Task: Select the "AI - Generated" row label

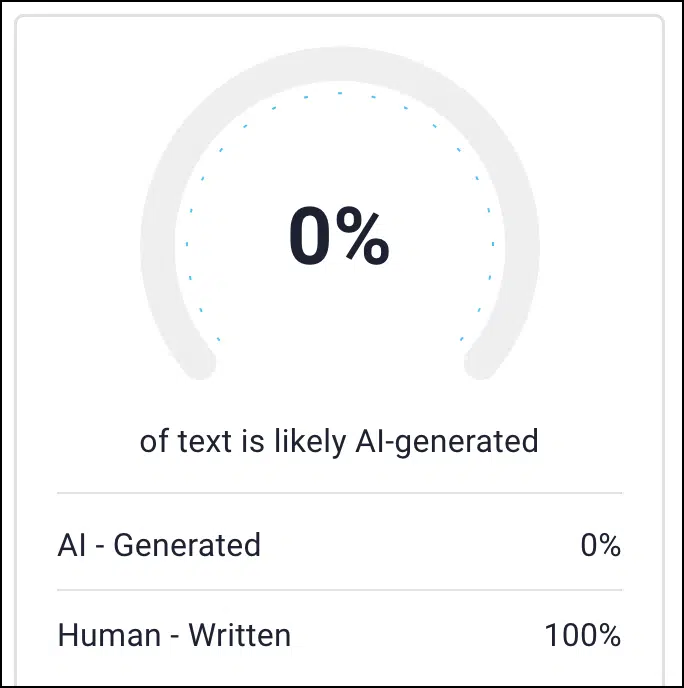Action: [x=159, y=545]
